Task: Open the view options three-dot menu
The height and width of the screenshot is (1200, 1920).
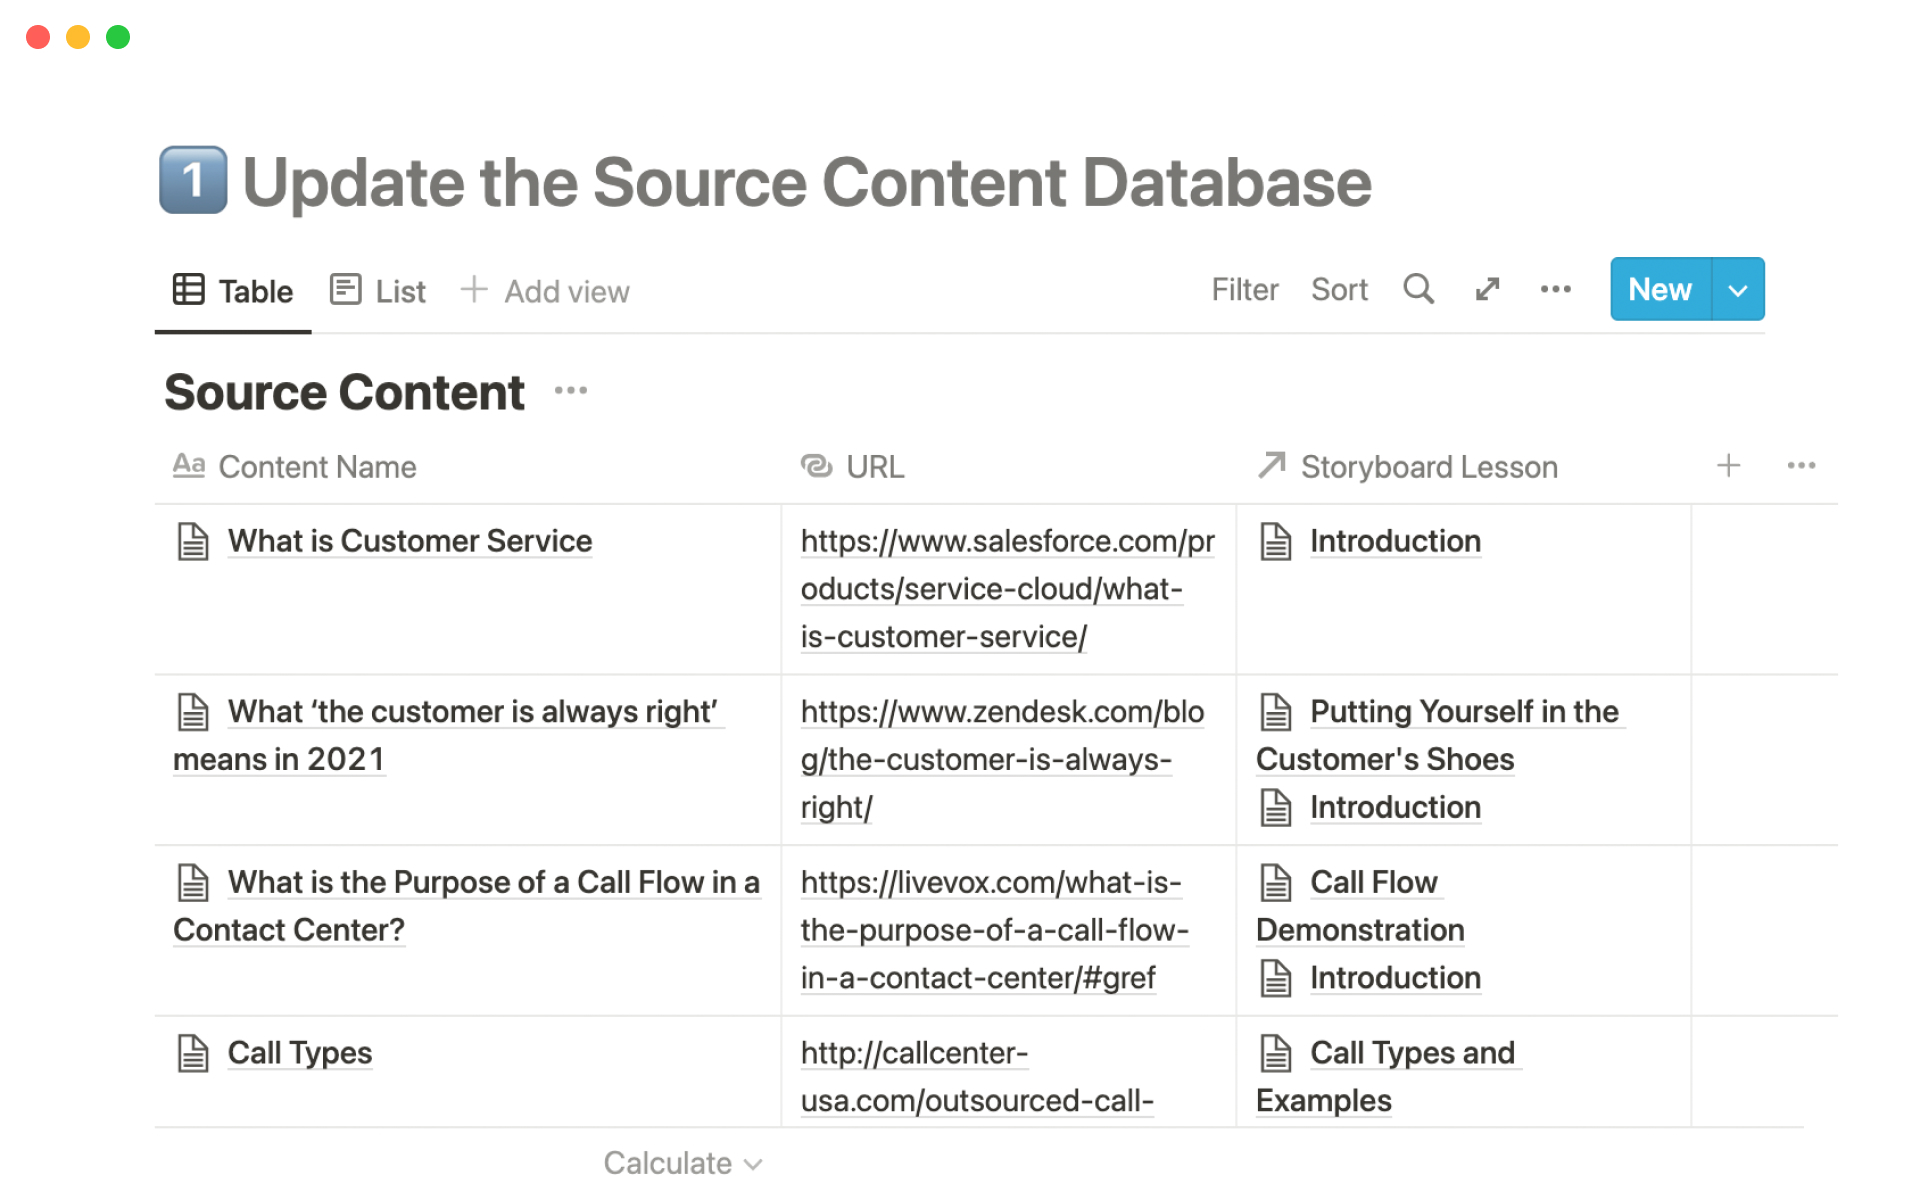Action: pyautogui.click(x=1555, y=289)
